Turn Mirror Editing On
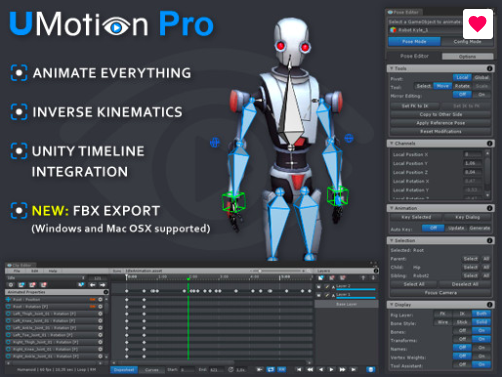502x377 pixels. [481, 95]
